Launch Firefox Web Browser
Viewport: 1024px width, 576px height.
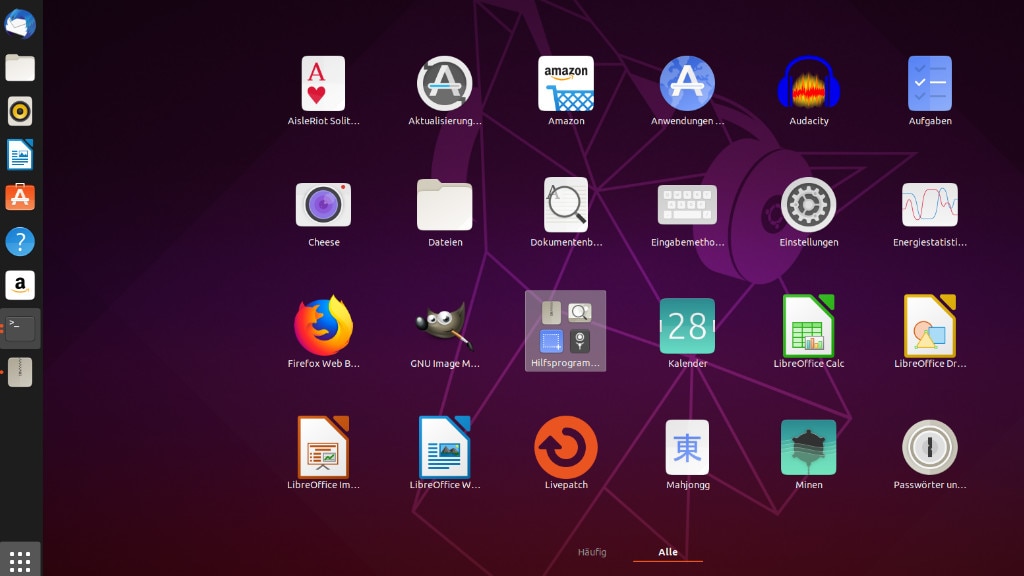[x=322, y=326]
